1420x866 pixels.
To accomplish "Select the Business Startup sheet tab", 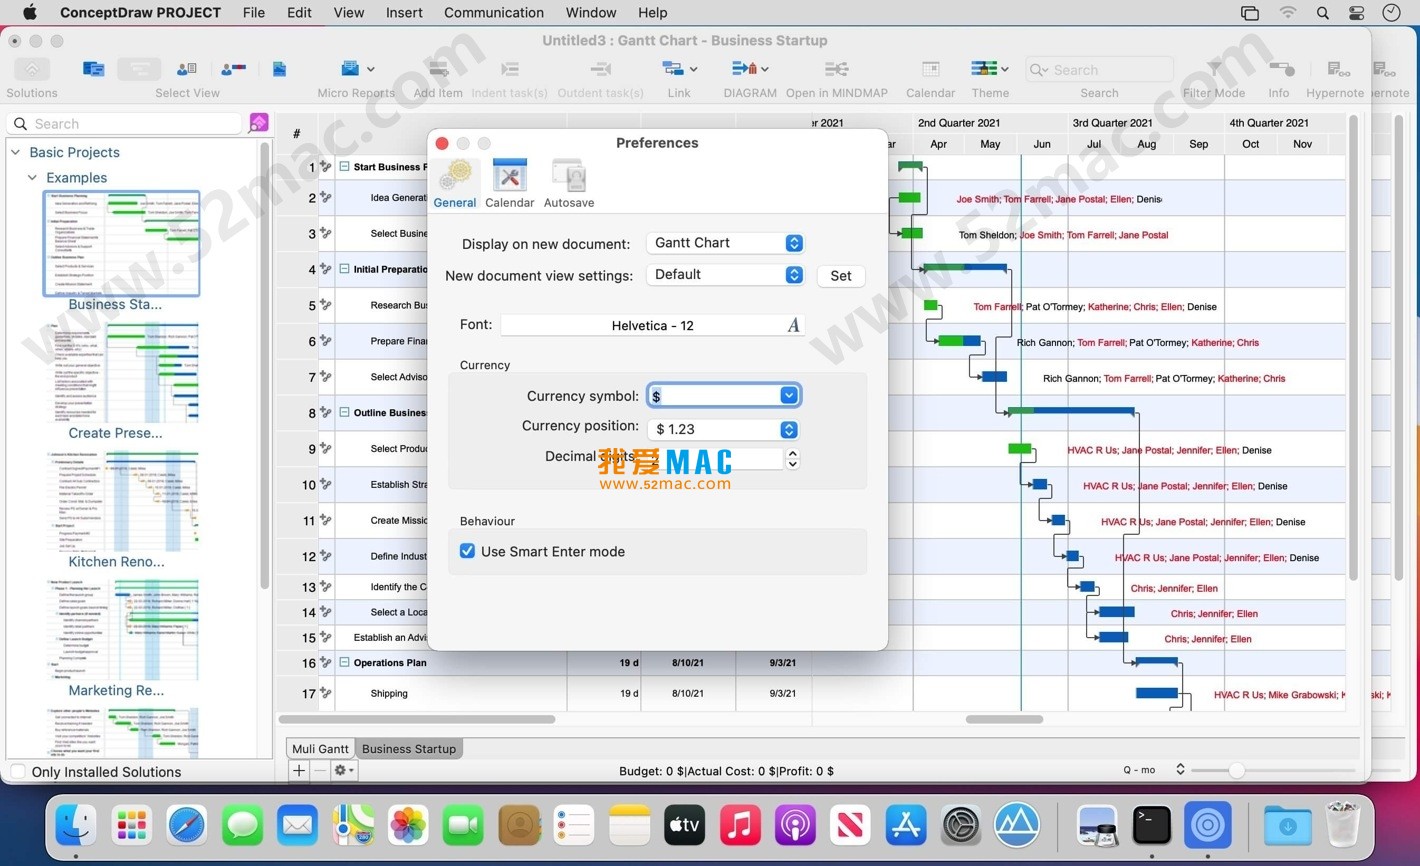I will tap(409, 748).
